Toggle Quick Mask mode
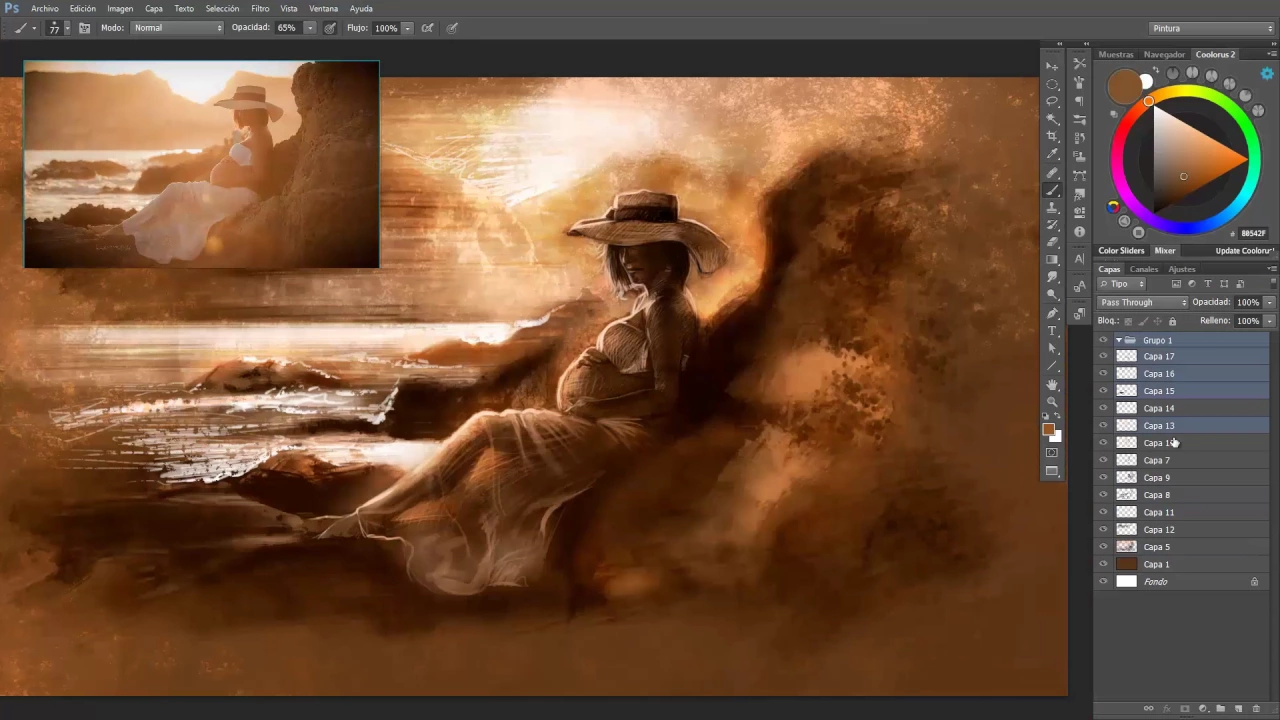 coord(1052,453)
